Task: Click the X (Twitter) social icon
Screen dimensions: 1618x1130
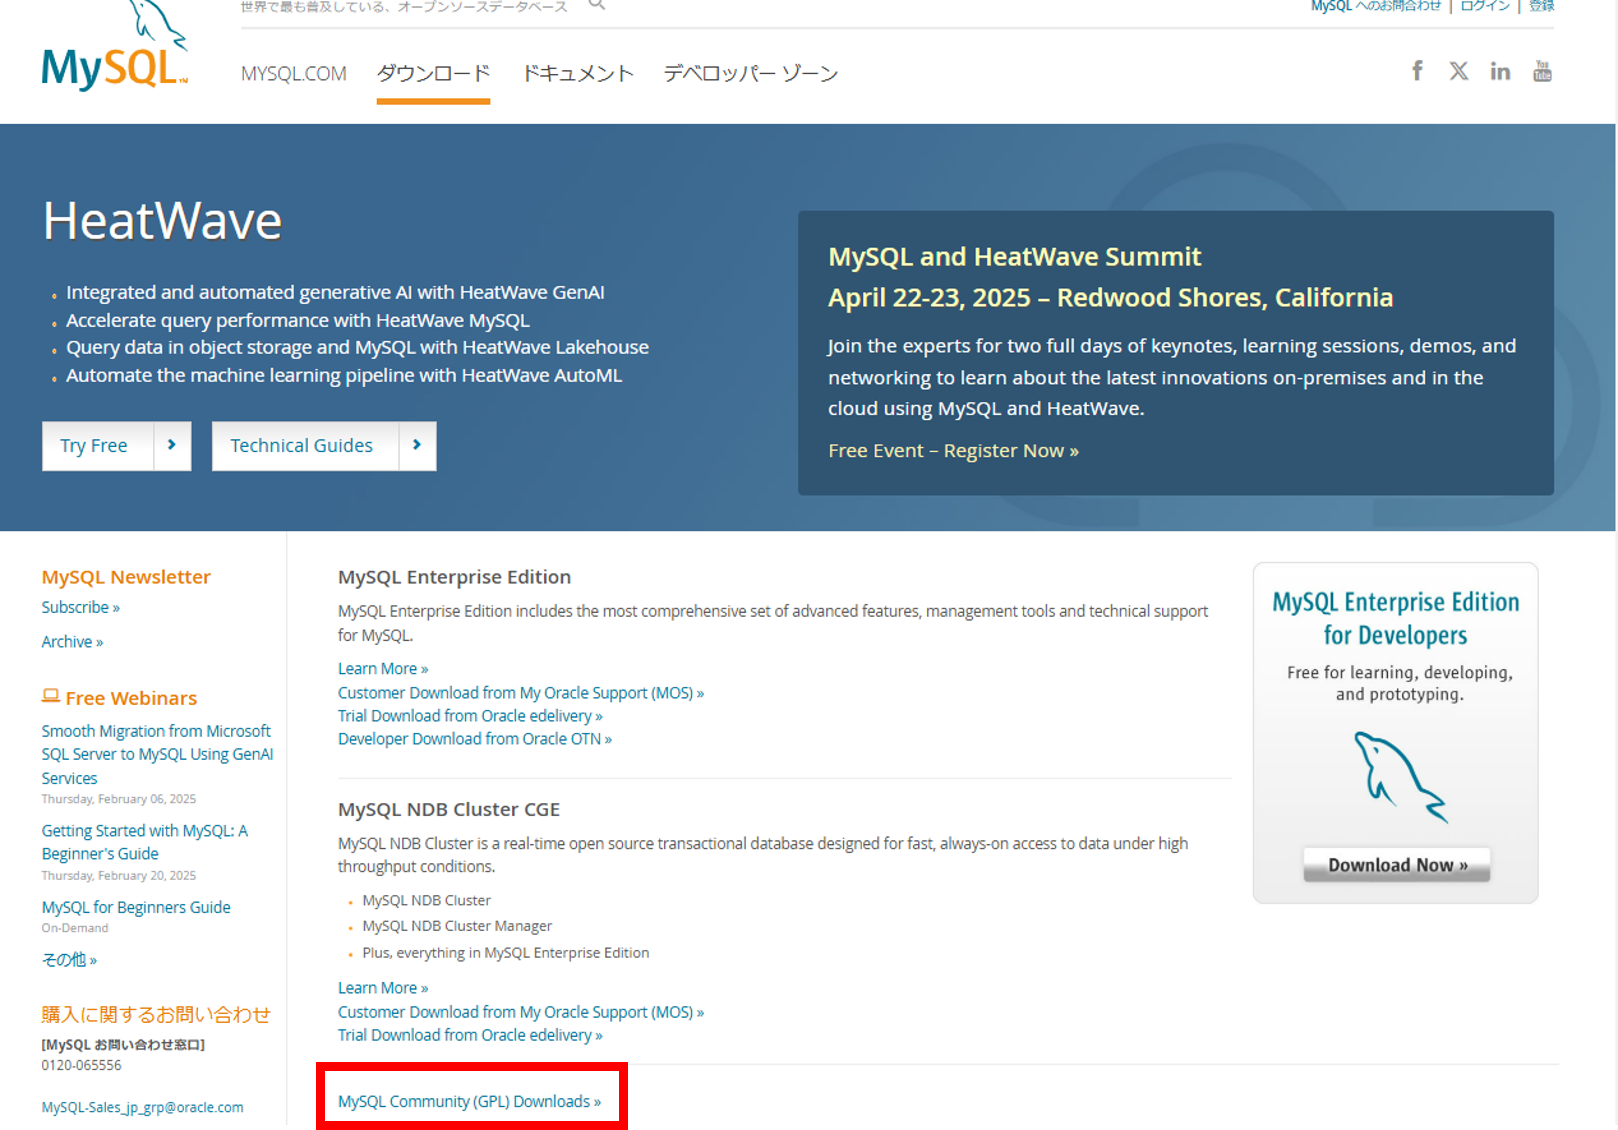Action: (1458, 70)
